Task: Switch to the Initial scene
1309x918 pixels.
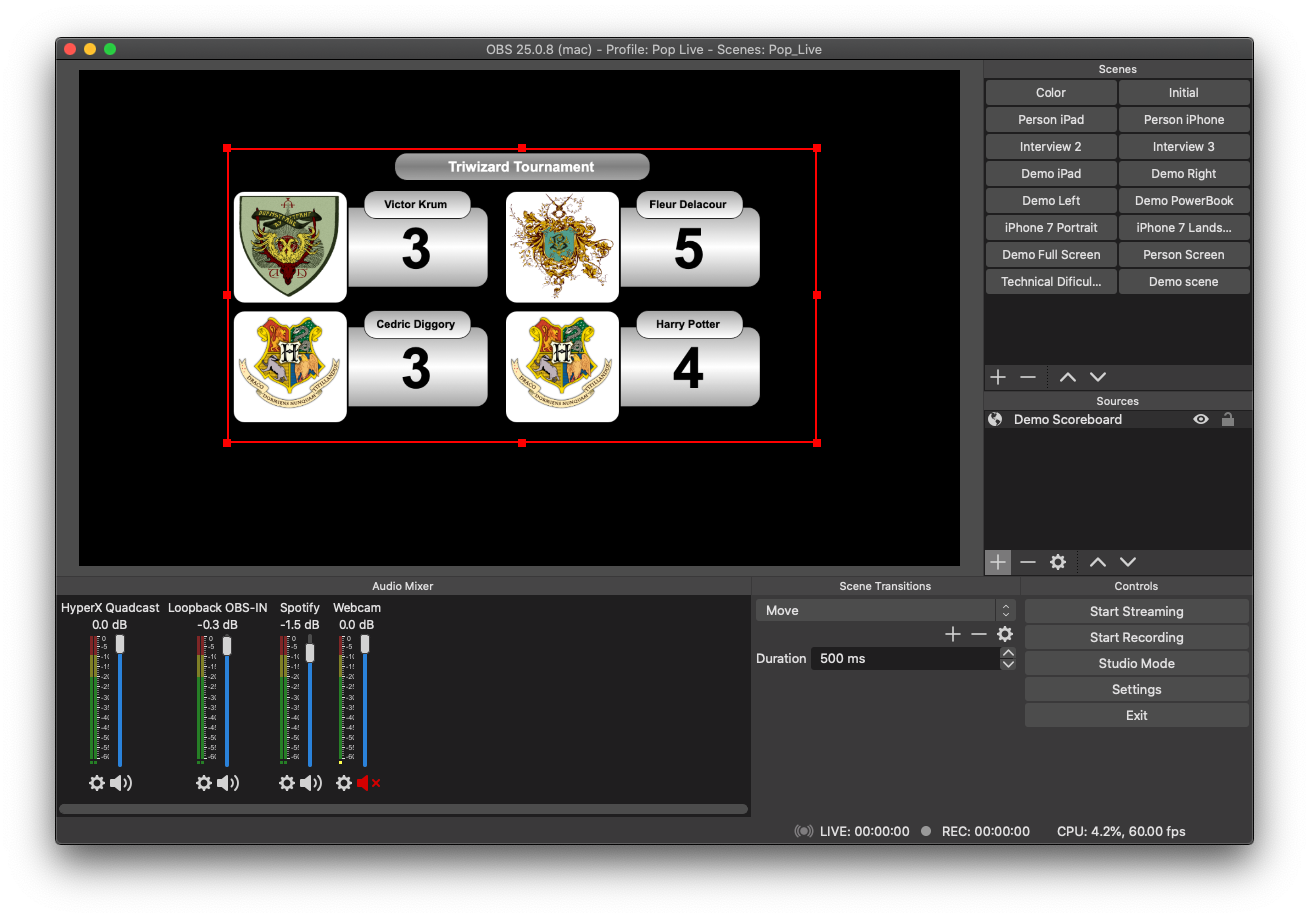Action: click(x=1184, y=93)
